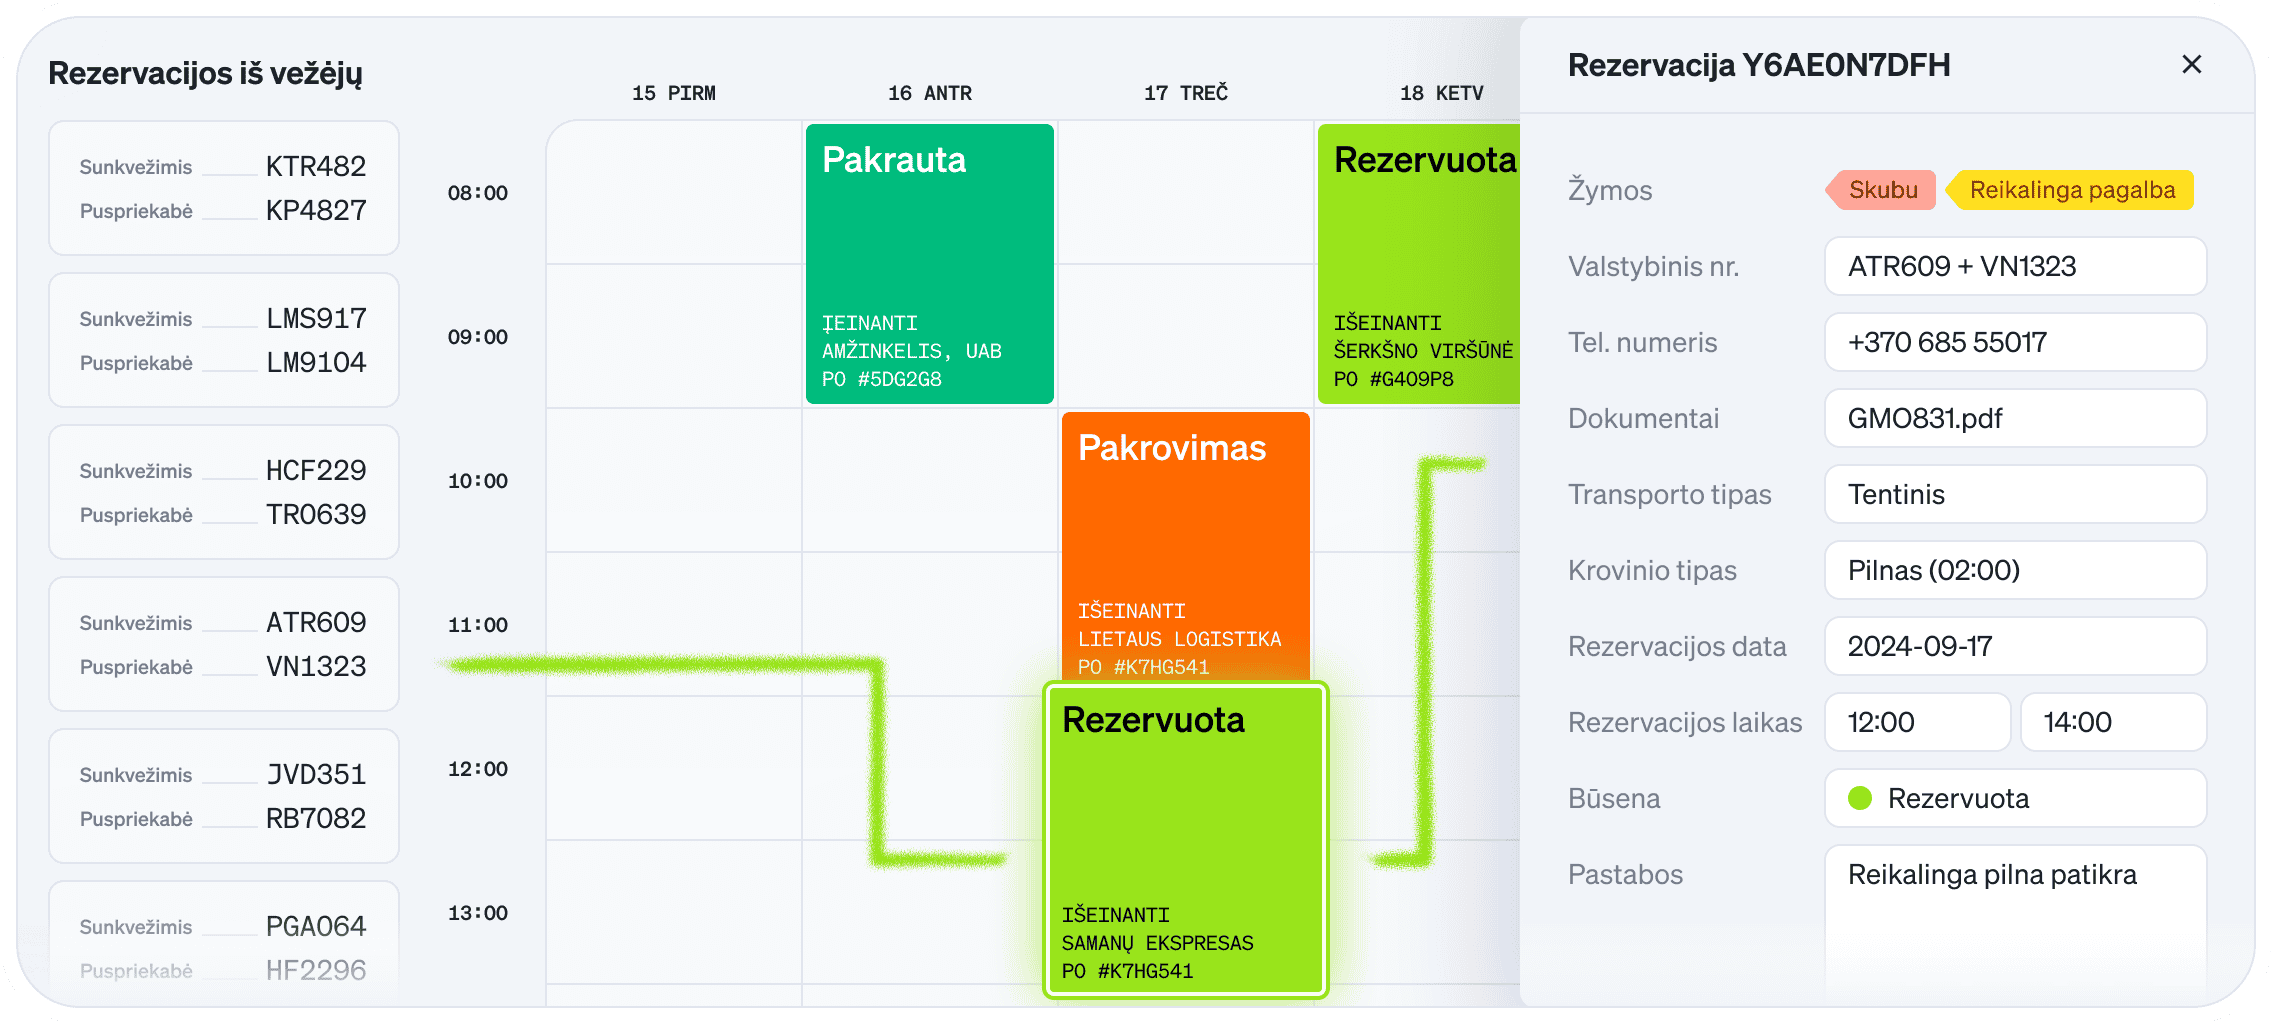Click the LMS917 truck card
This screenshot has height=1024, width=2272.
222,340
